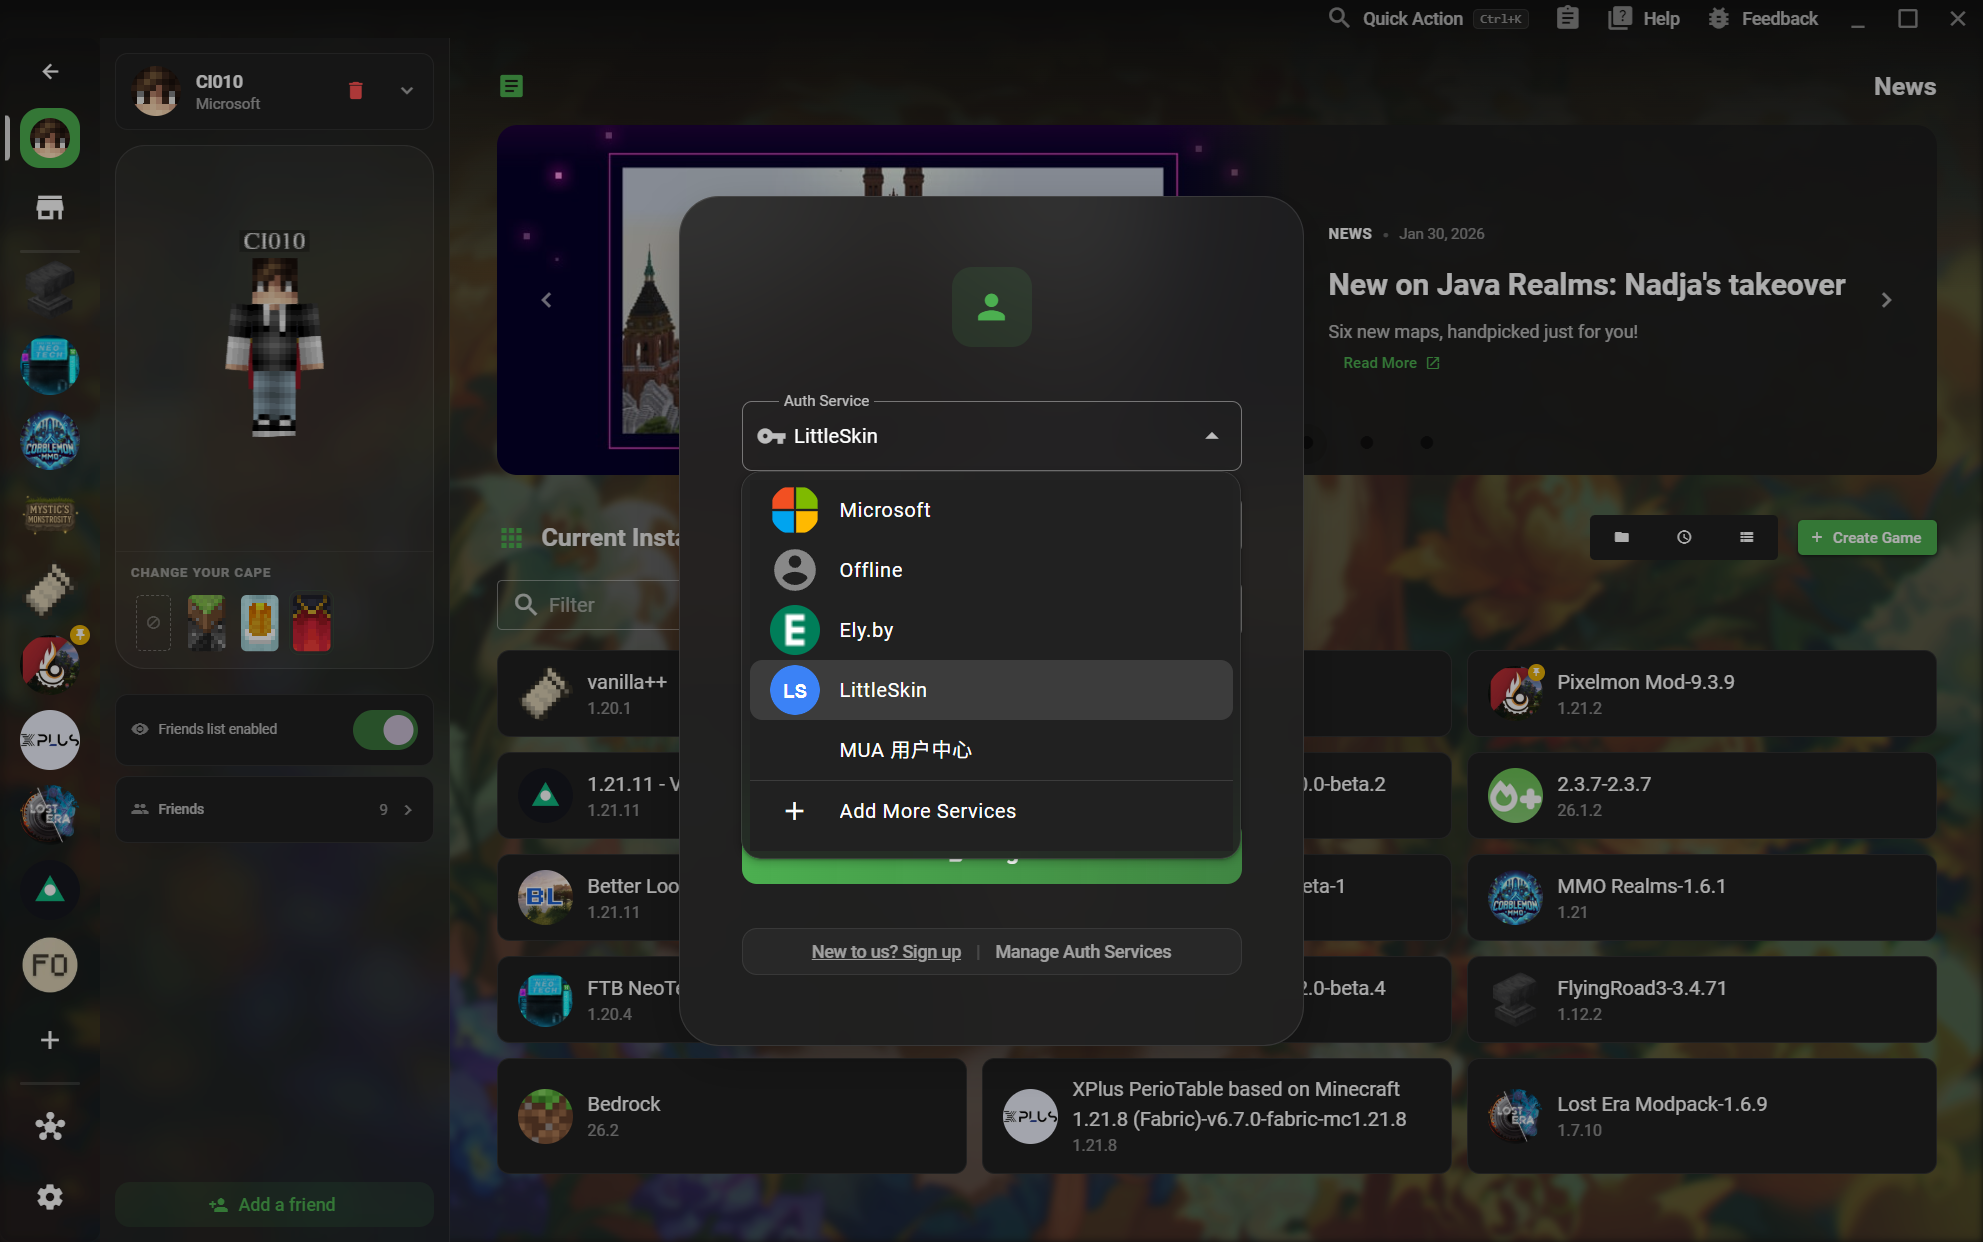Open the New to us? Sign up link
Viewport: 1983px width, 1242px height.
[x=886, y=952]
